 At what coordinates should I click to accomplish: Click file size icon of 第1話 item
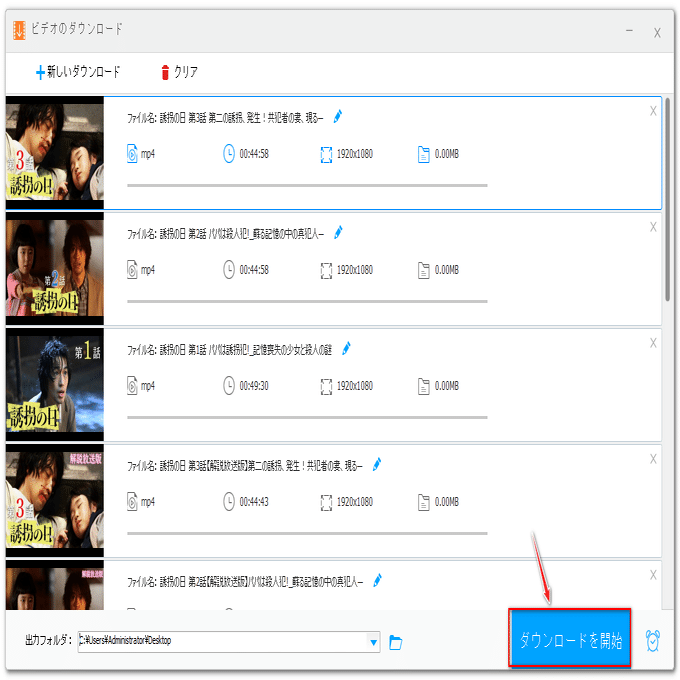[423, 386]
